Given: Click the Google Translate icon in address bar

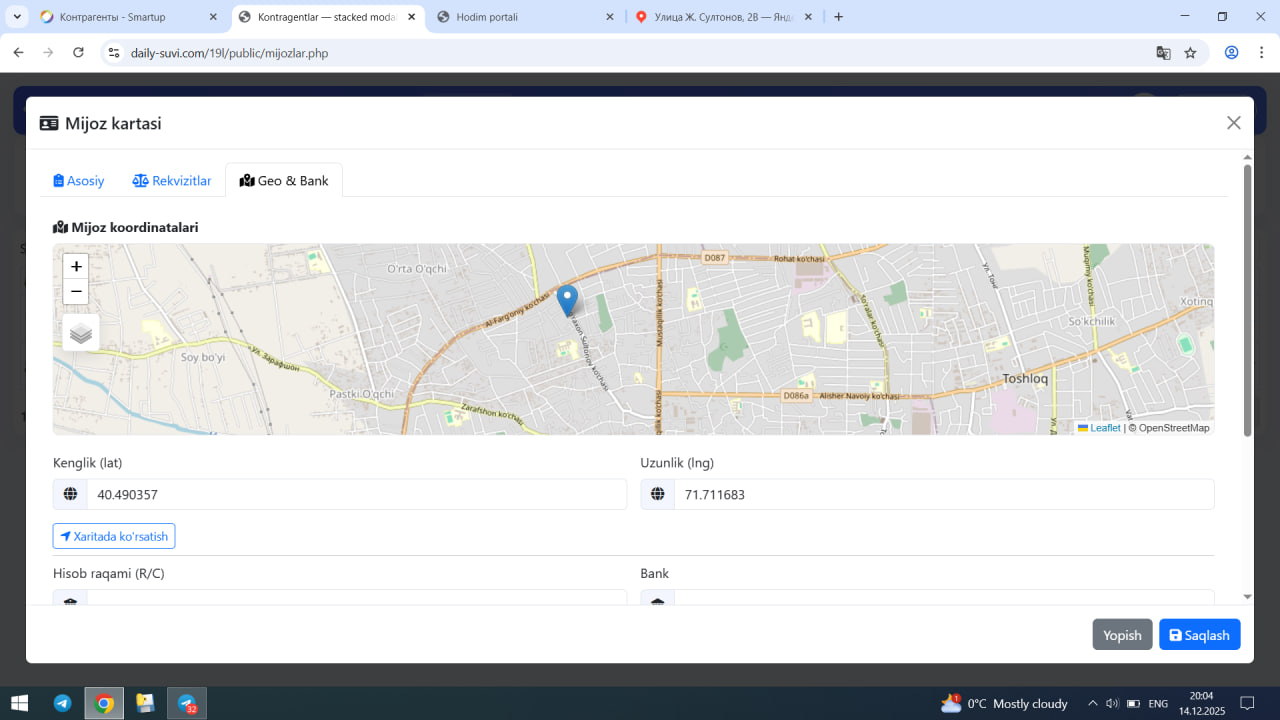Looking at the screenshot, I should (x=1163, y=53).
